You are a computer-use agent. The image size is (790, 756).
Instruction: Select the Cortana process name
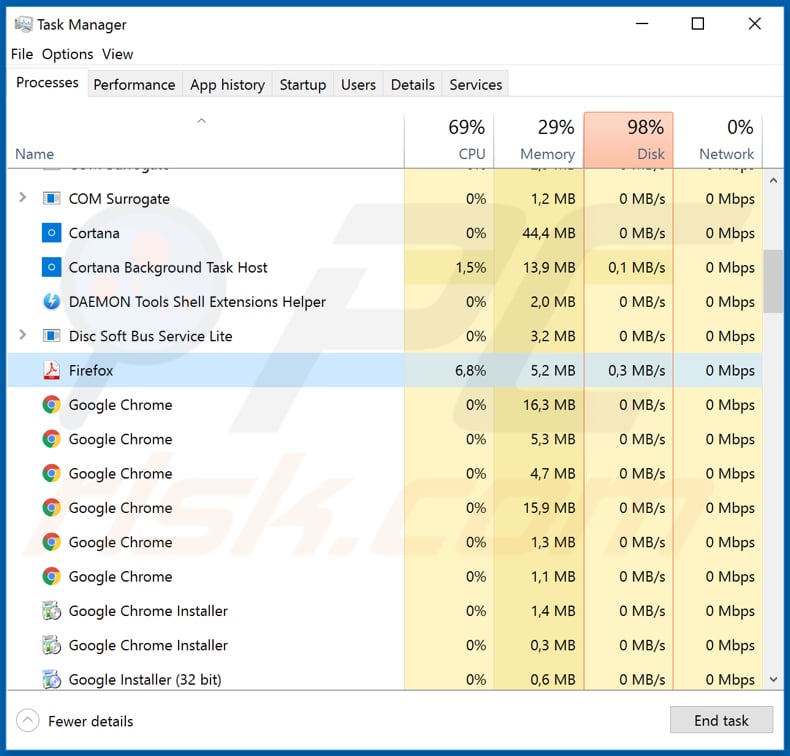click(94, 233)
